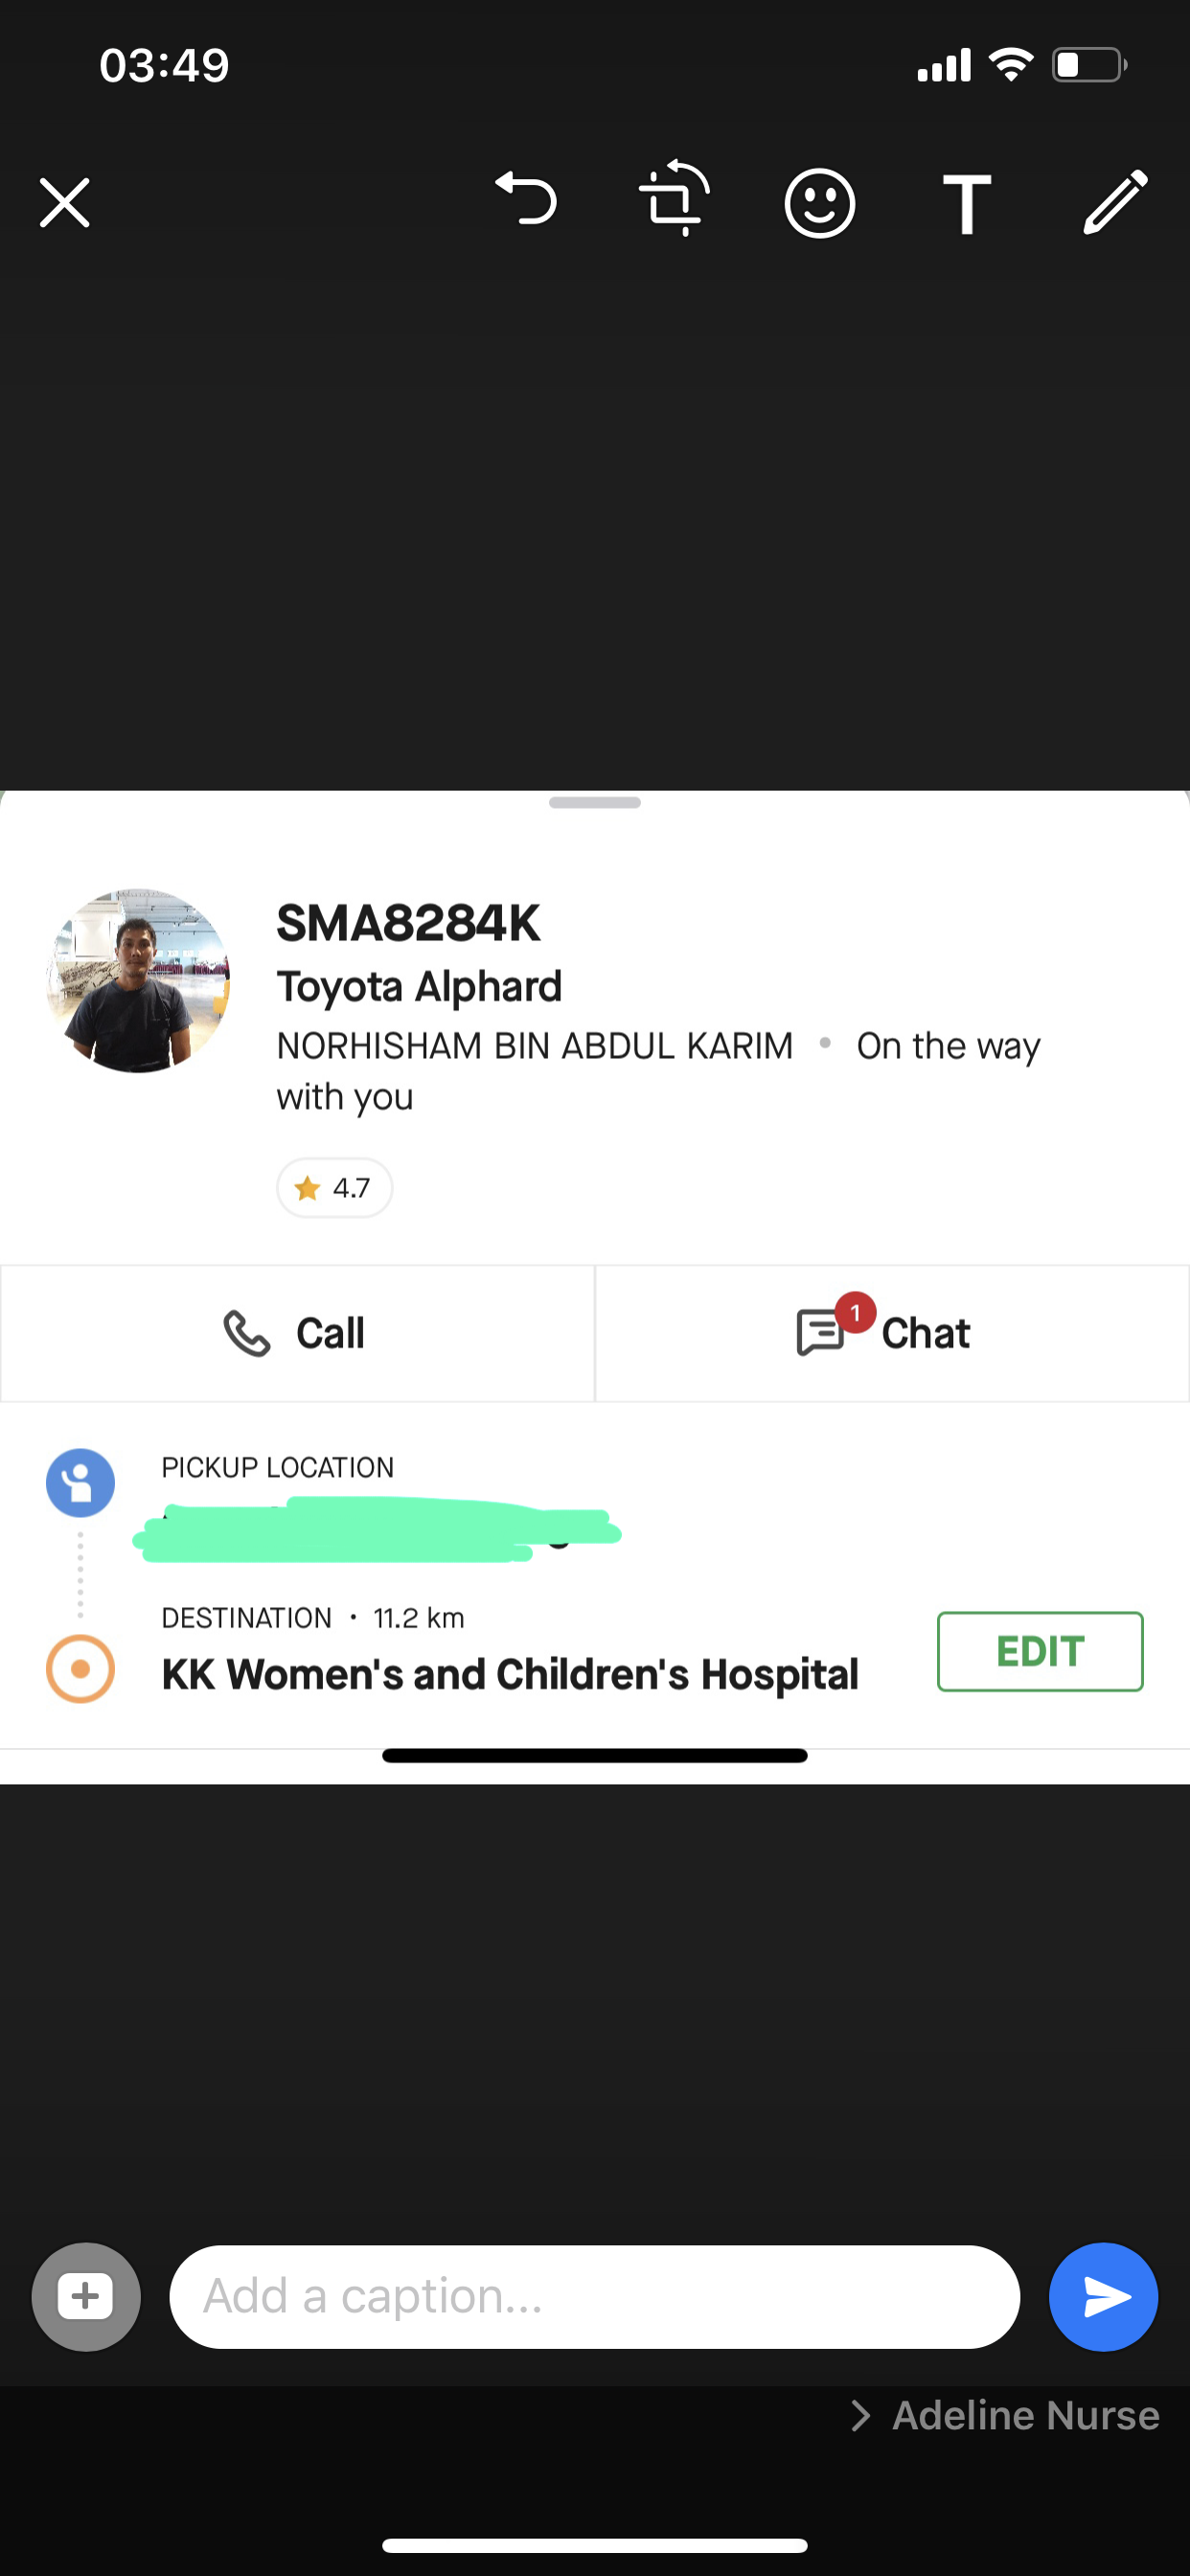Image resolution: width=1190 pixels, height=2576 pixels.
Task: Tap the undo arrow icon
Action: click(x=526, y=198)
